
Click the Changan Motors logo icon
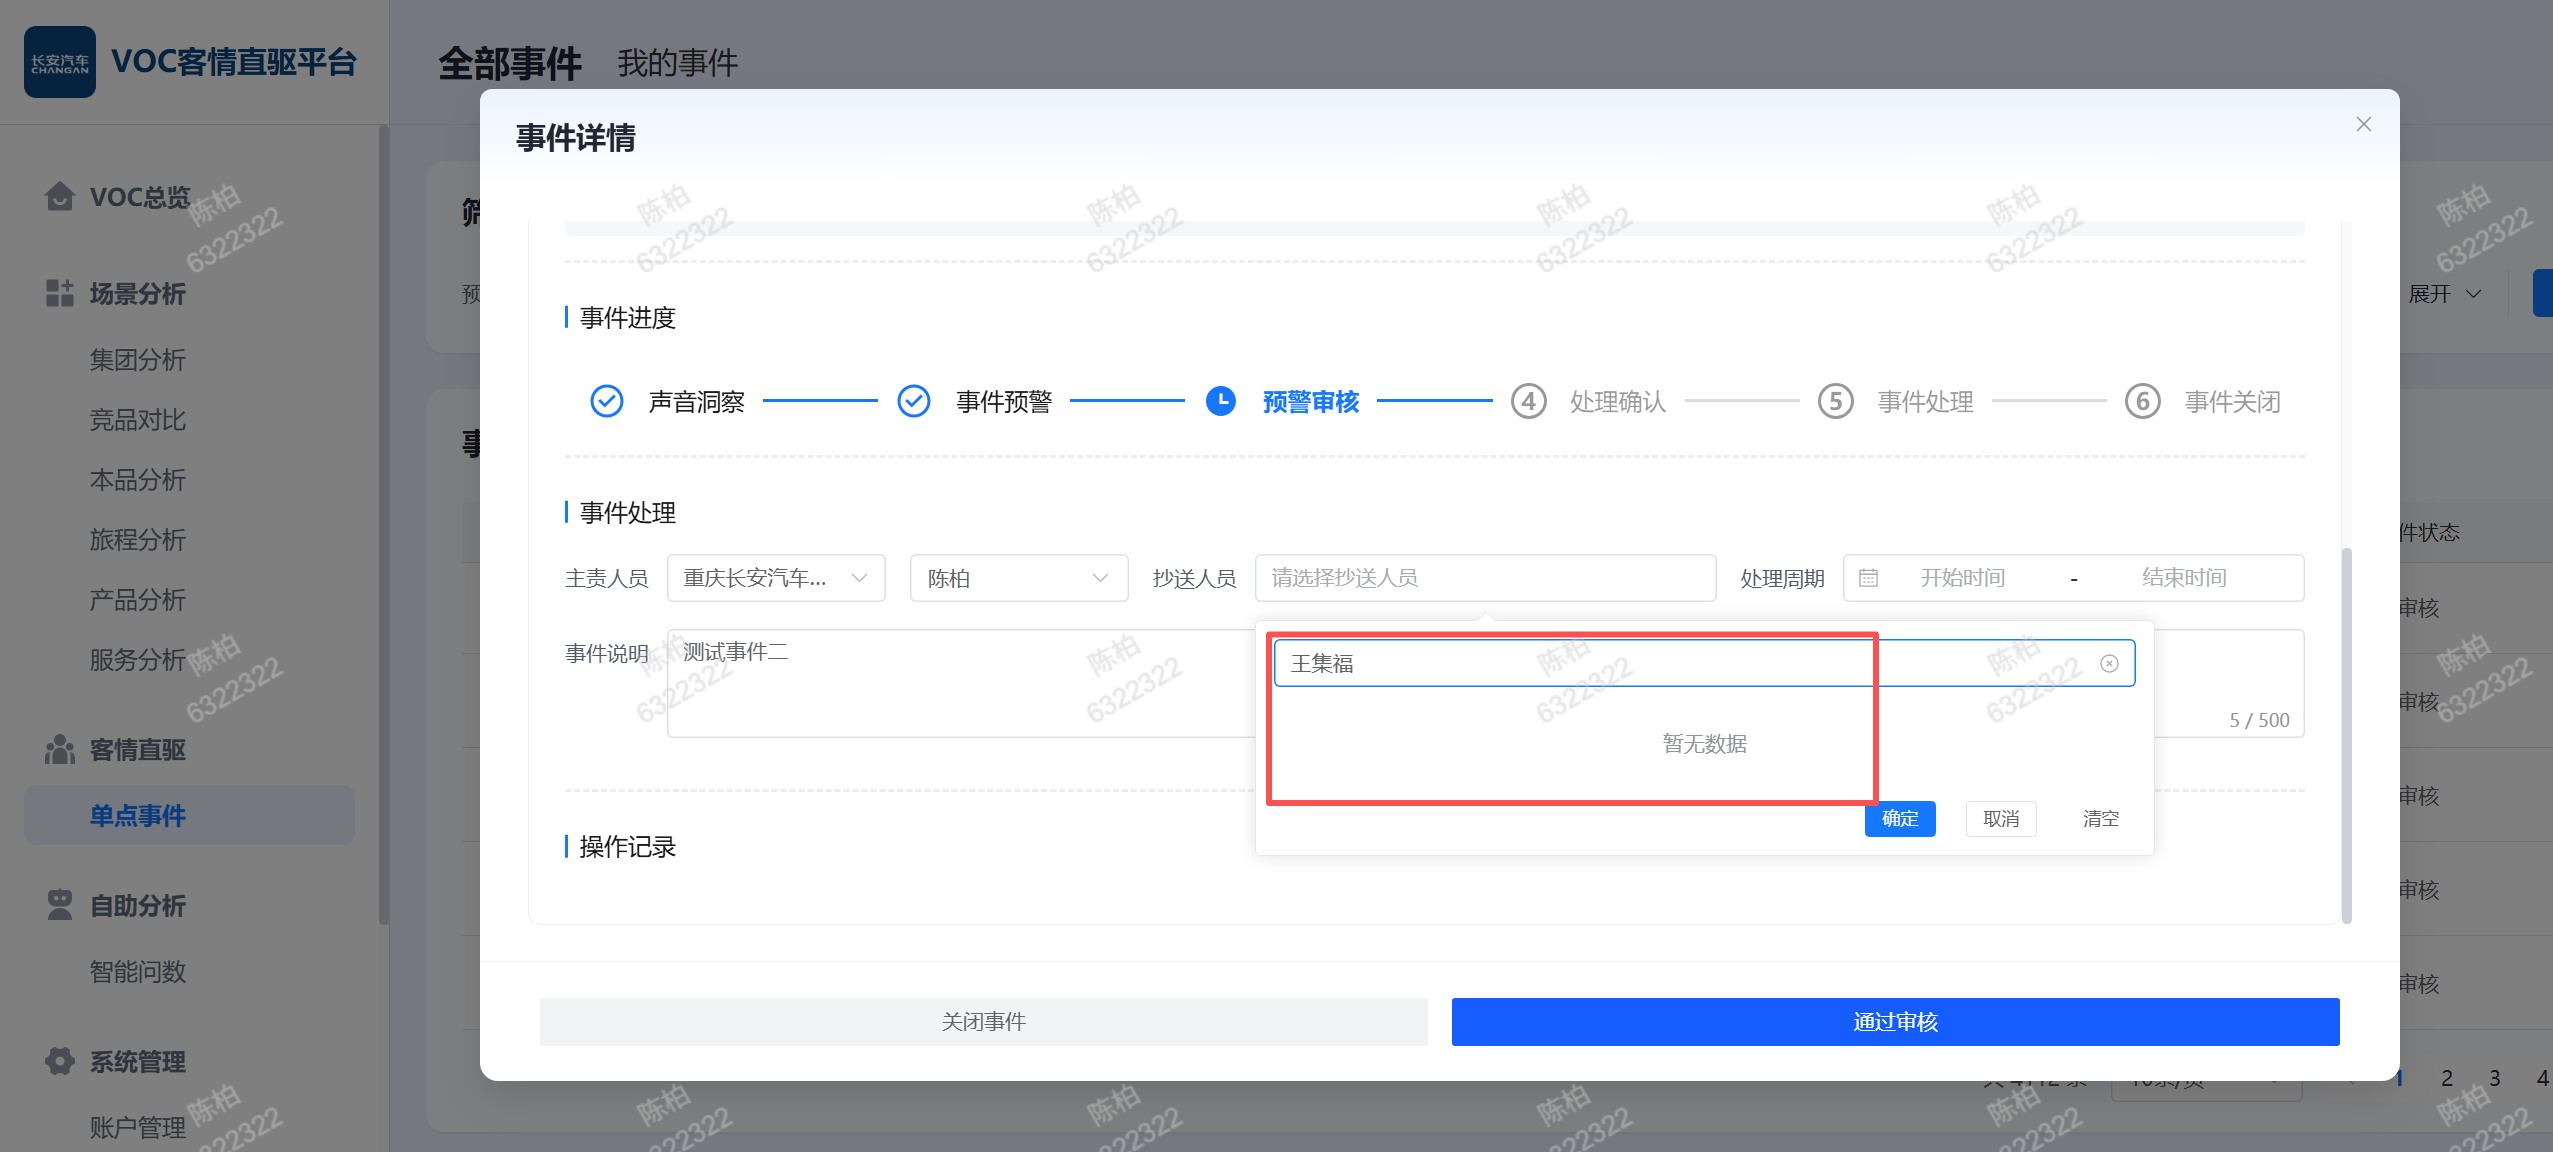[x=60, y=61]
